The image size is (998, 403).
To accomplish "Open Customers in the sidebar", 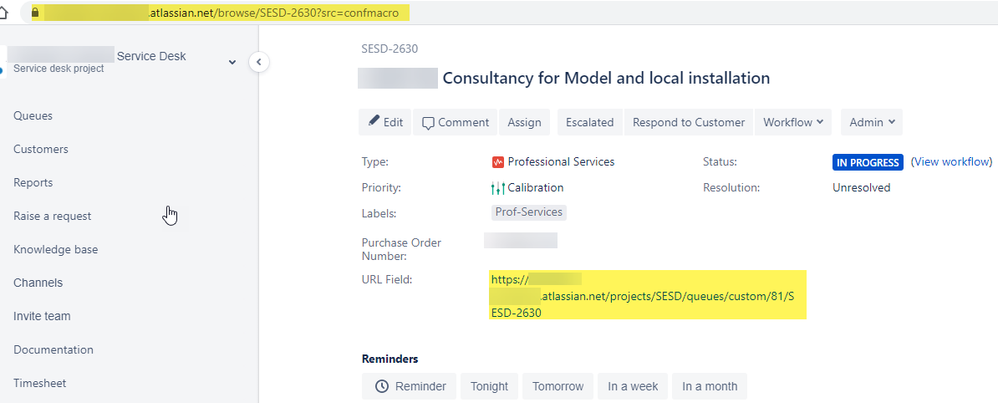I will [41, 149].
